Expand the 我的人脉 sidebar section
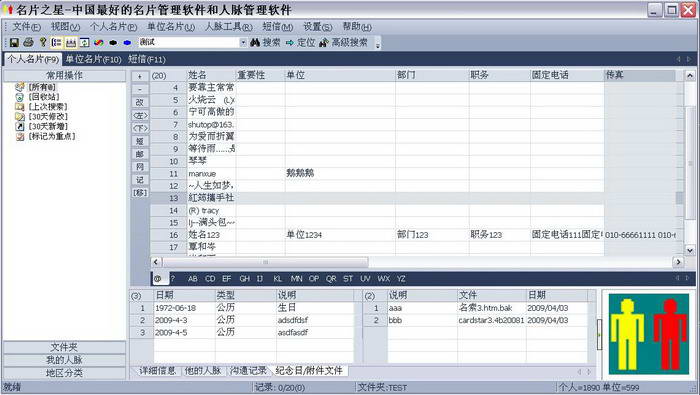700x395 pixels. [x=64, y=360]
